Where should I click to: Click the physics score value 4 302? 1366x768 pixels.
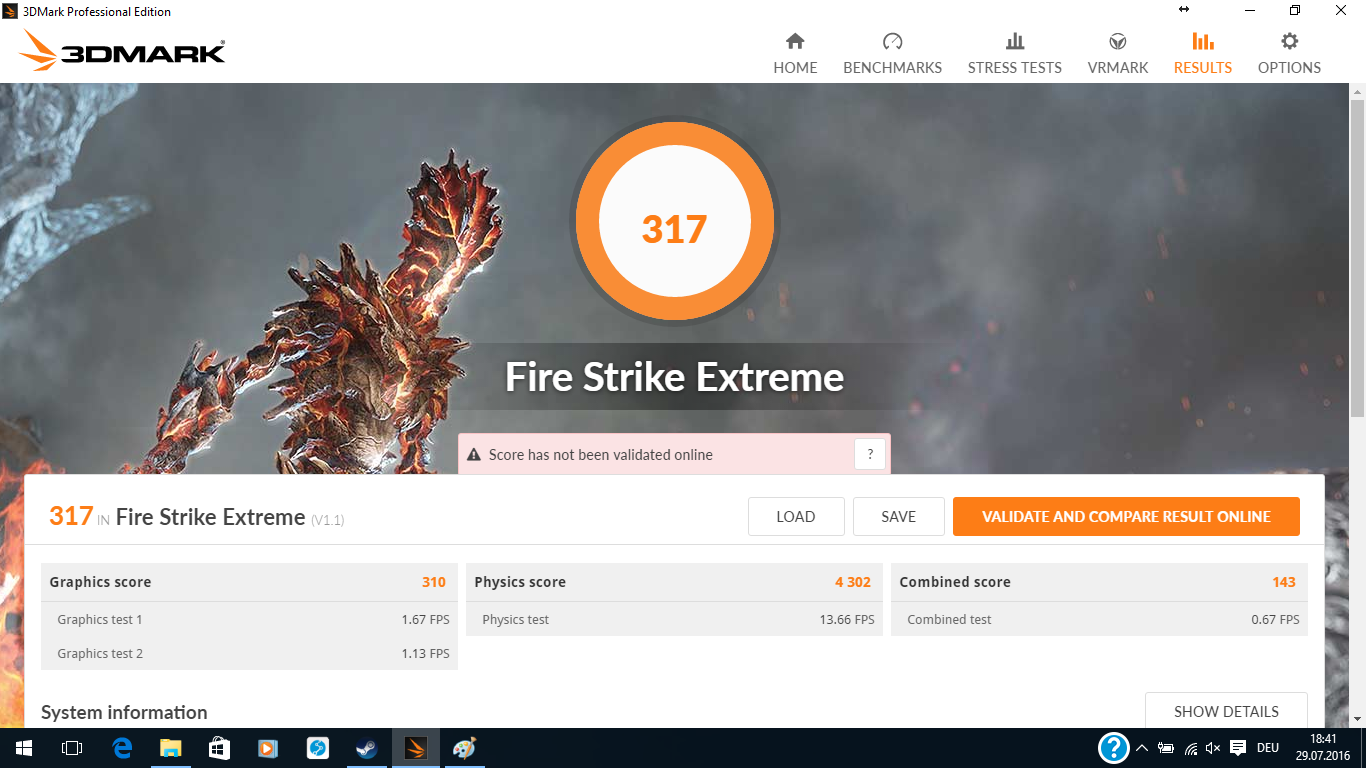coord(853,582)
